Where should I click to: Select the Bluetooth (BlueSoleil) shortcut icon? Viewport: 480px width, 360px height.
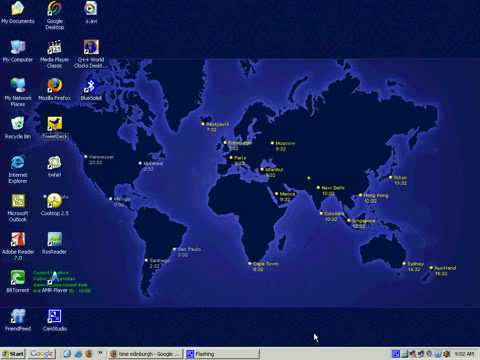[91, 89]
